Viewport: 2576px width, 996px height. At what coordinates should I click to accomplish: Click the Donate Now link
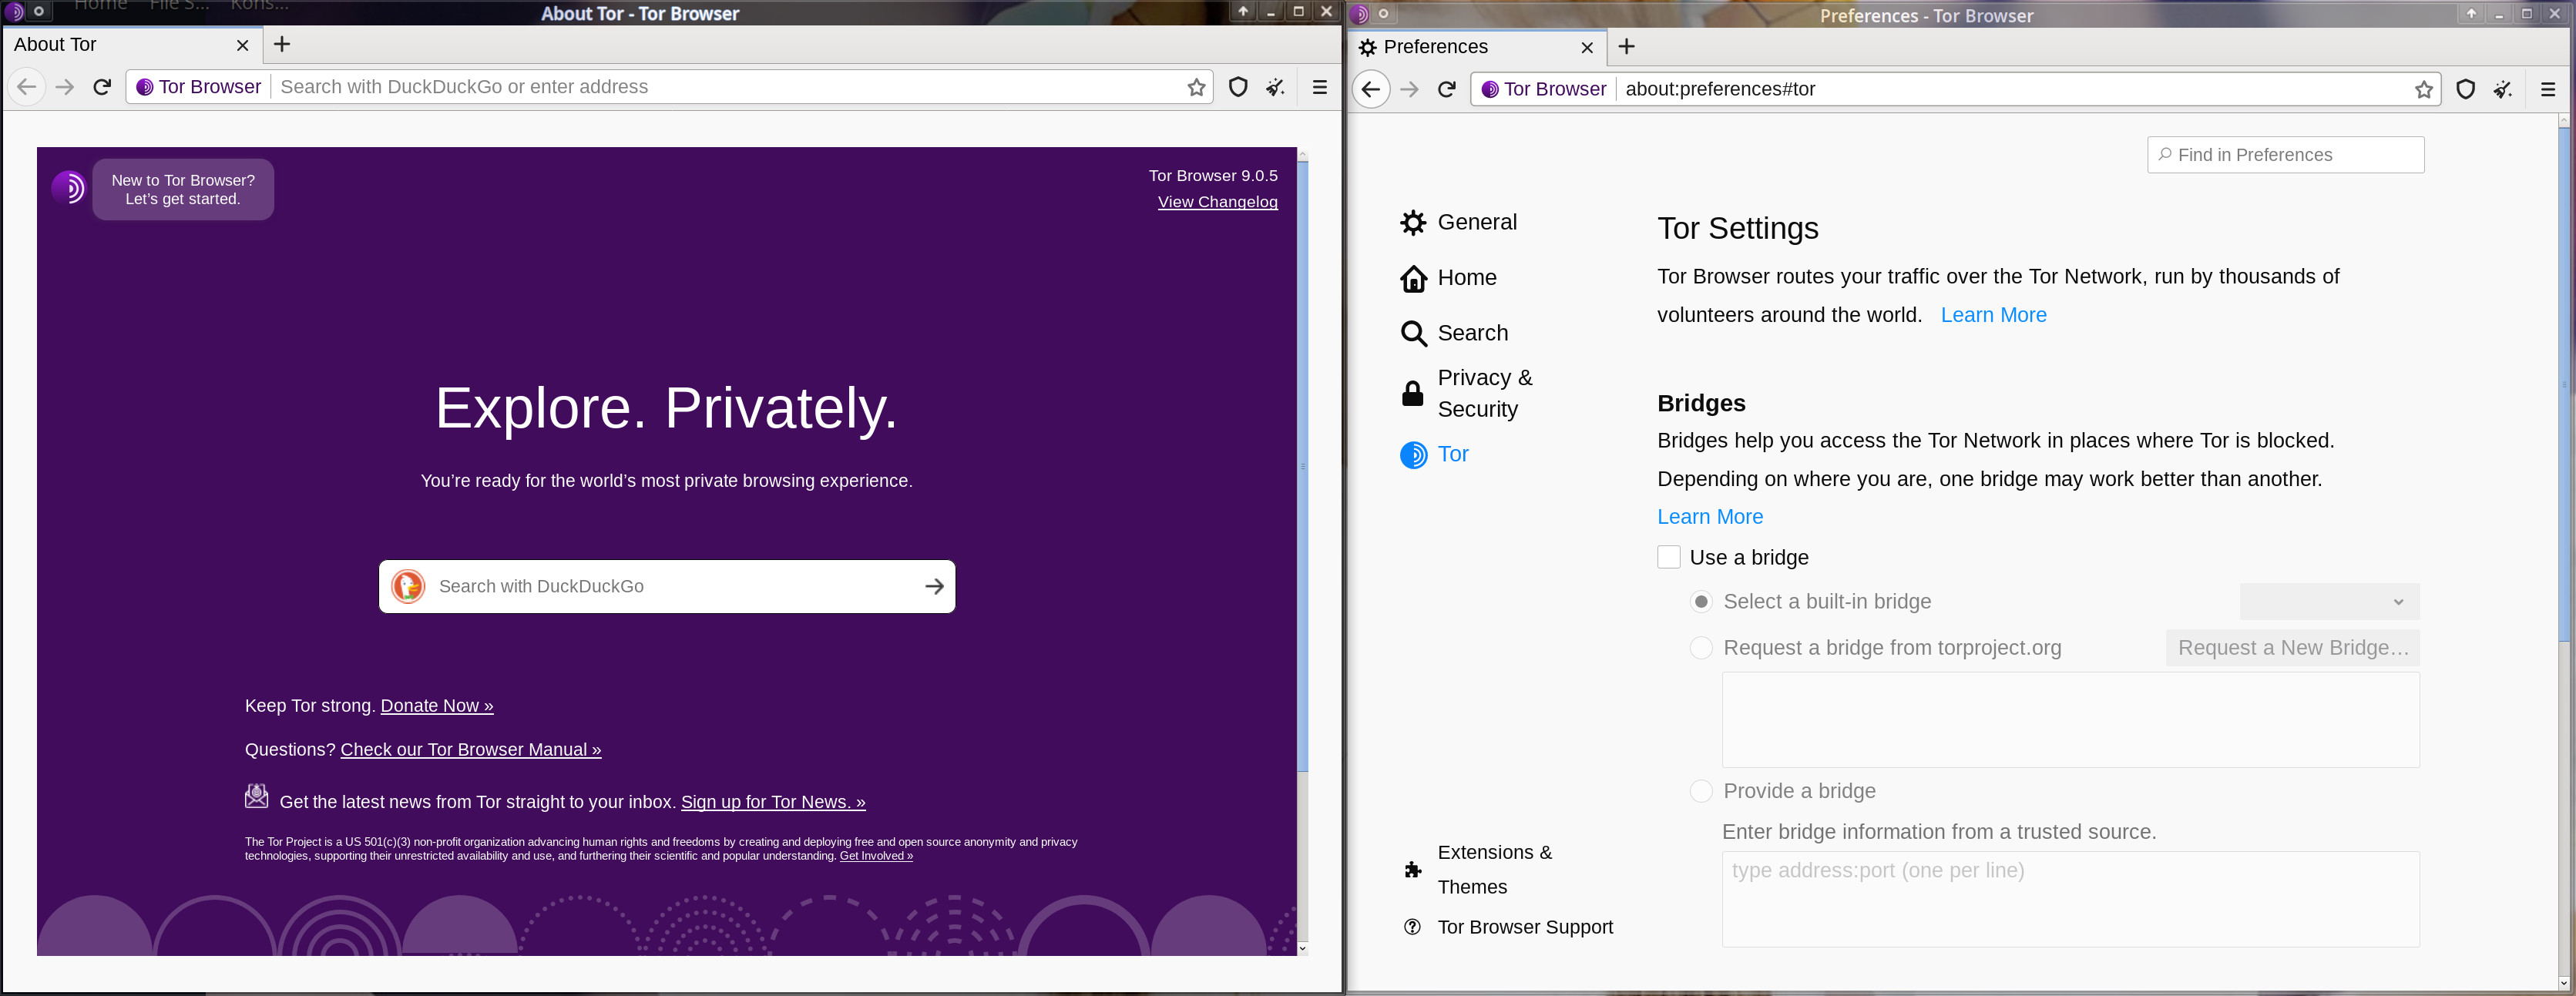click(434, 705)
